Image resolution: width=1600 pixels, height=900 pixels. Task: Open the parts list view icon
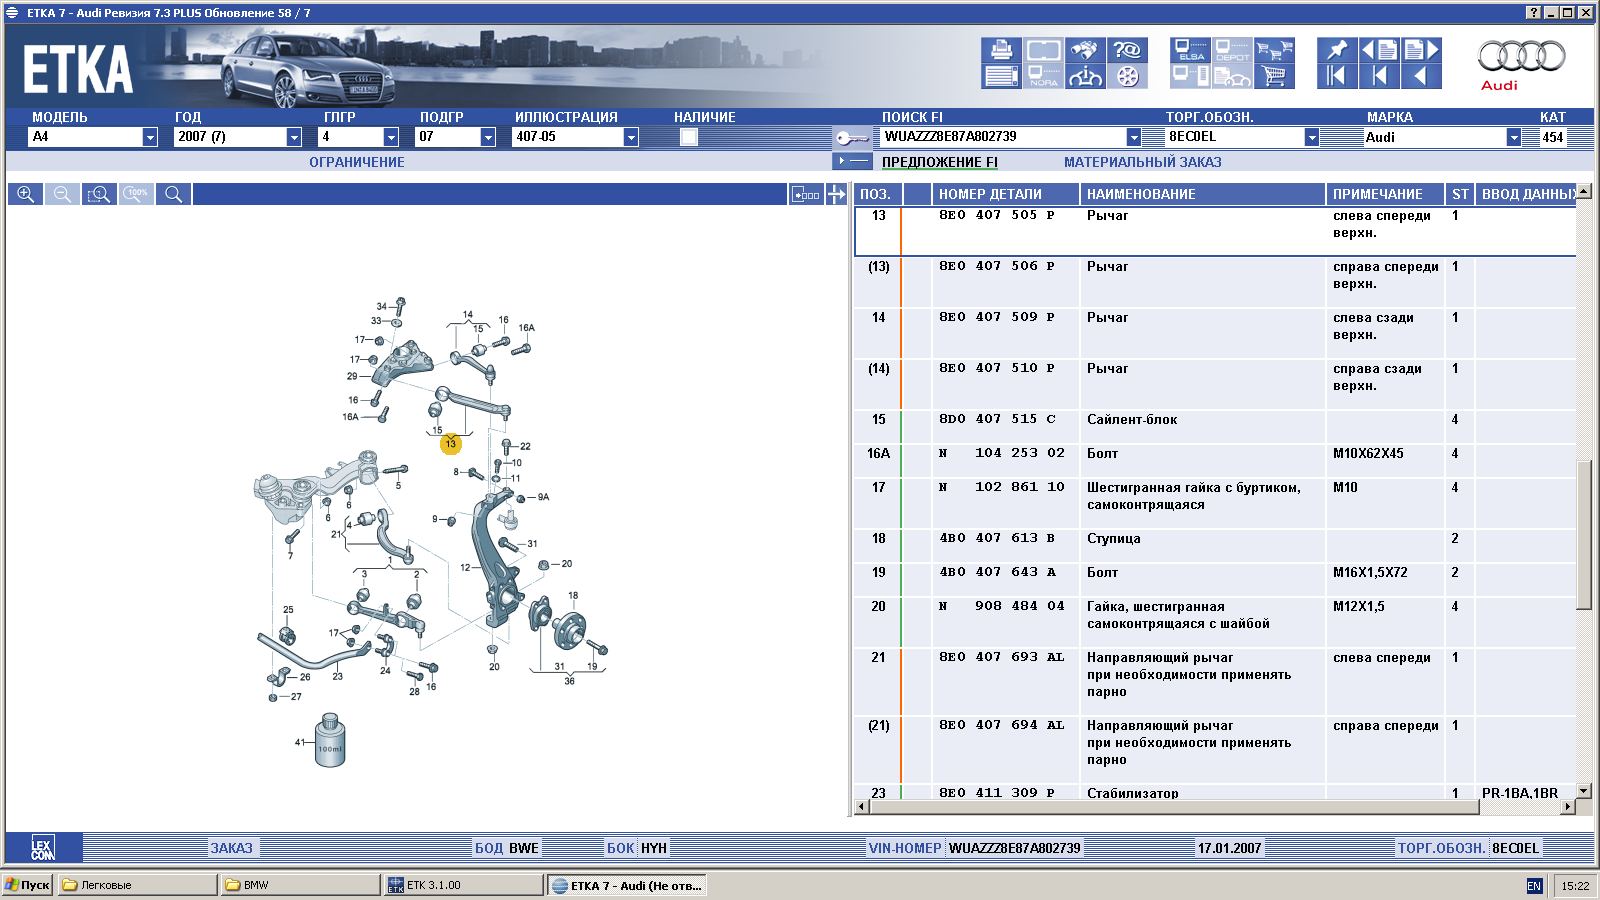click(x=1001, y=76)
